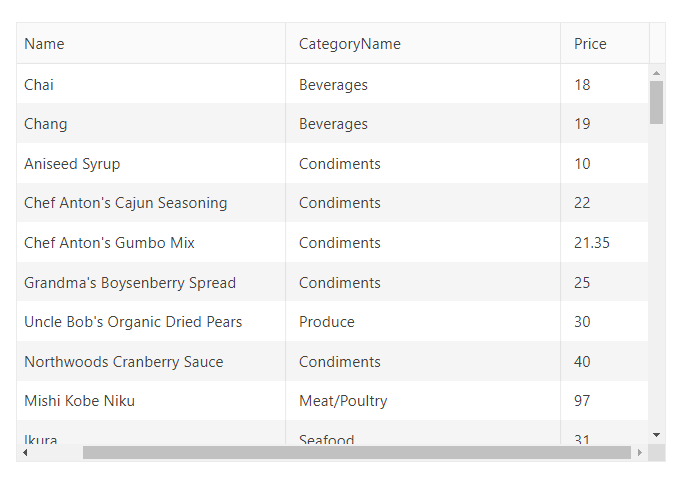This screenshot has height=483, width=690.
Task: Click the Aniseed Syrup name cell
Action: coord(72,164)
